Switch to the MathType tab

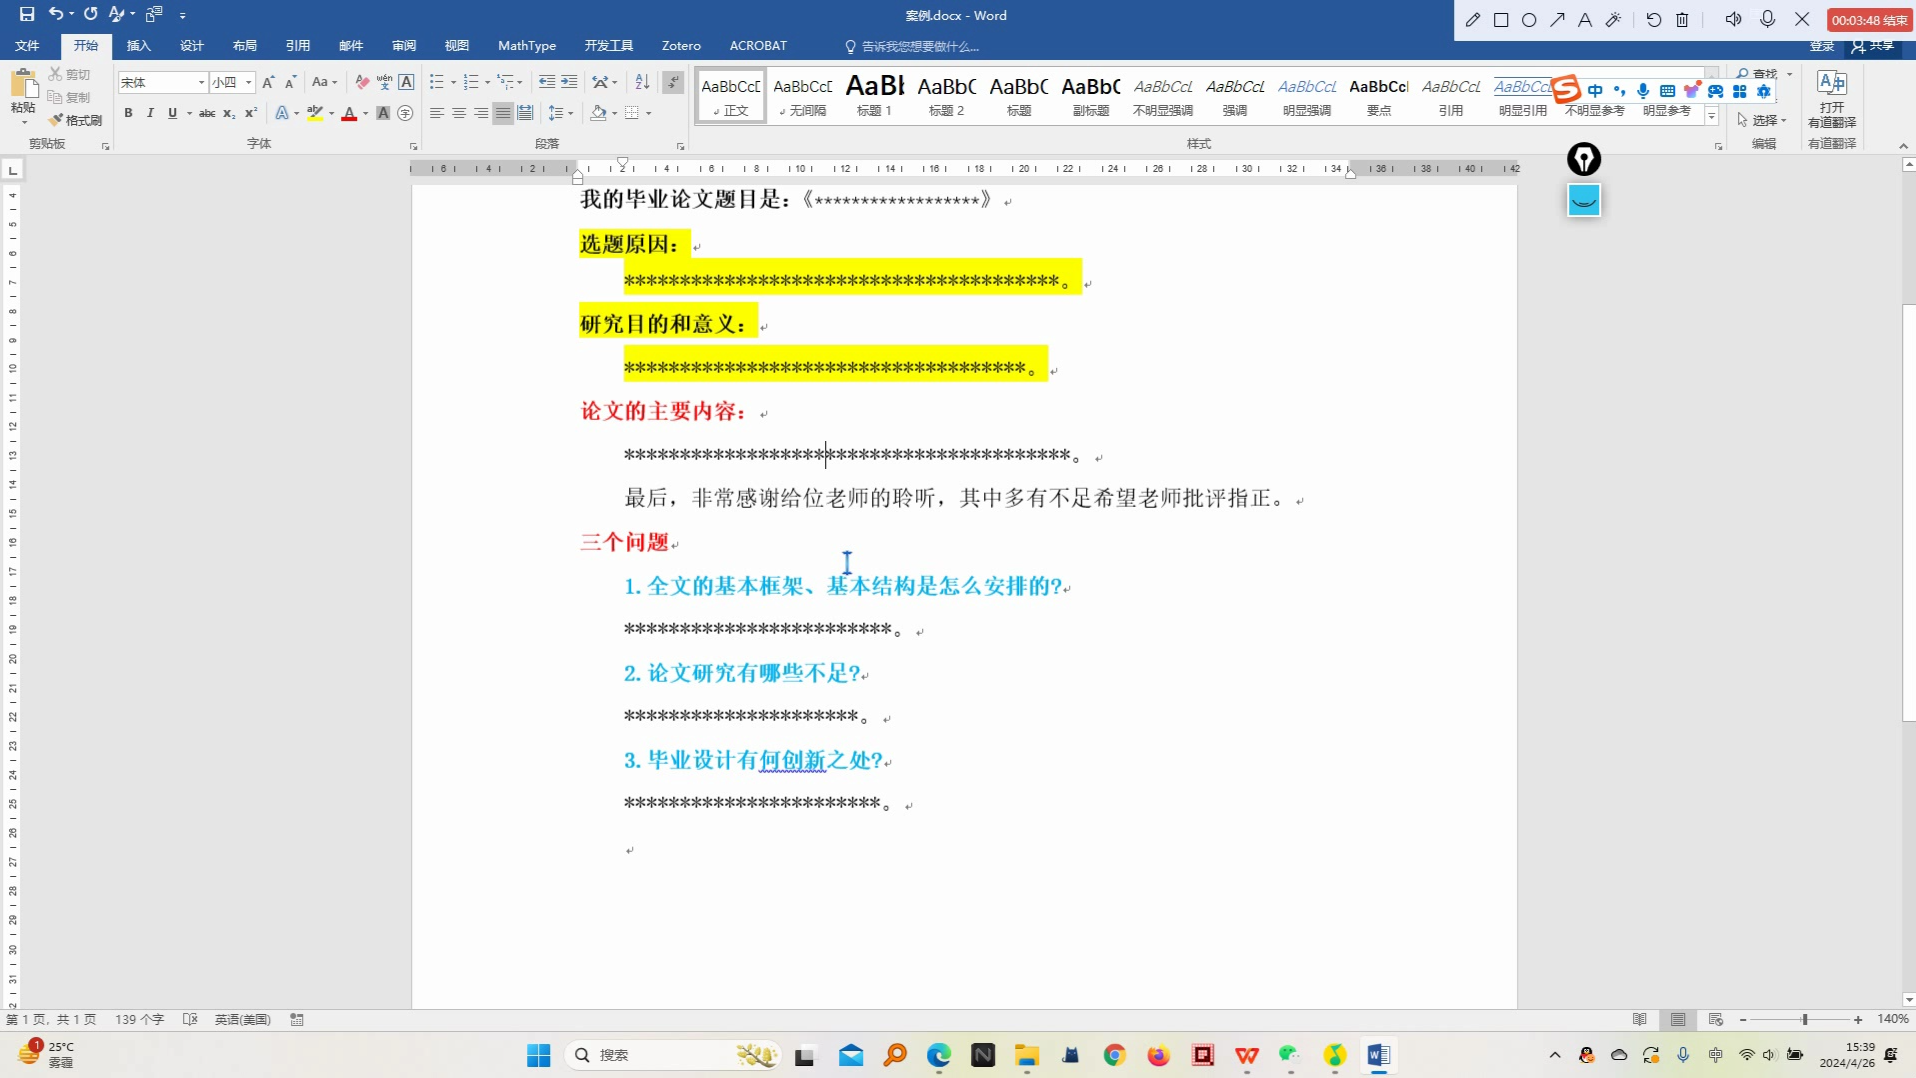coord(527,45)
